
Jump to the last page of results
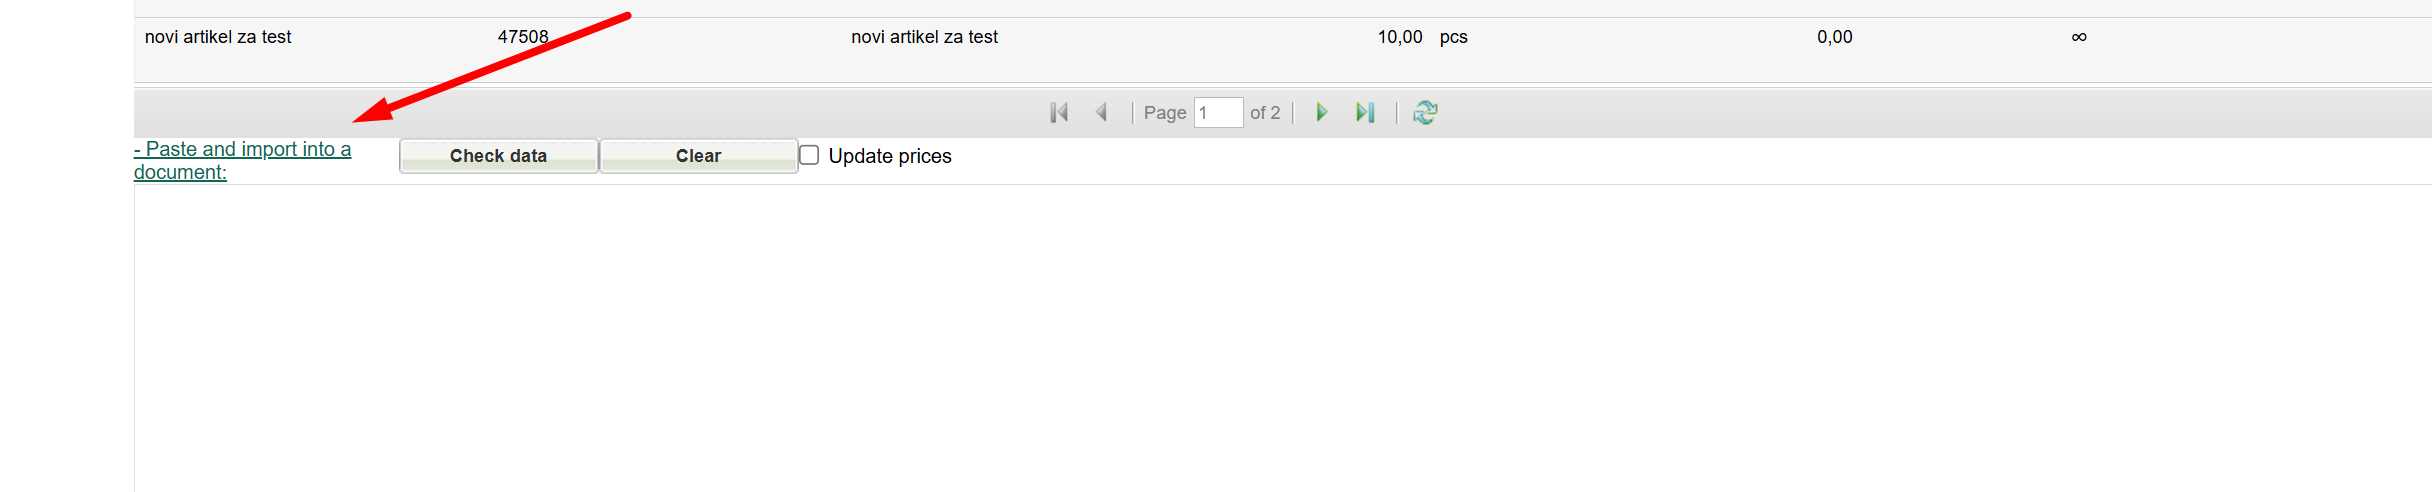pos(1365,113)
